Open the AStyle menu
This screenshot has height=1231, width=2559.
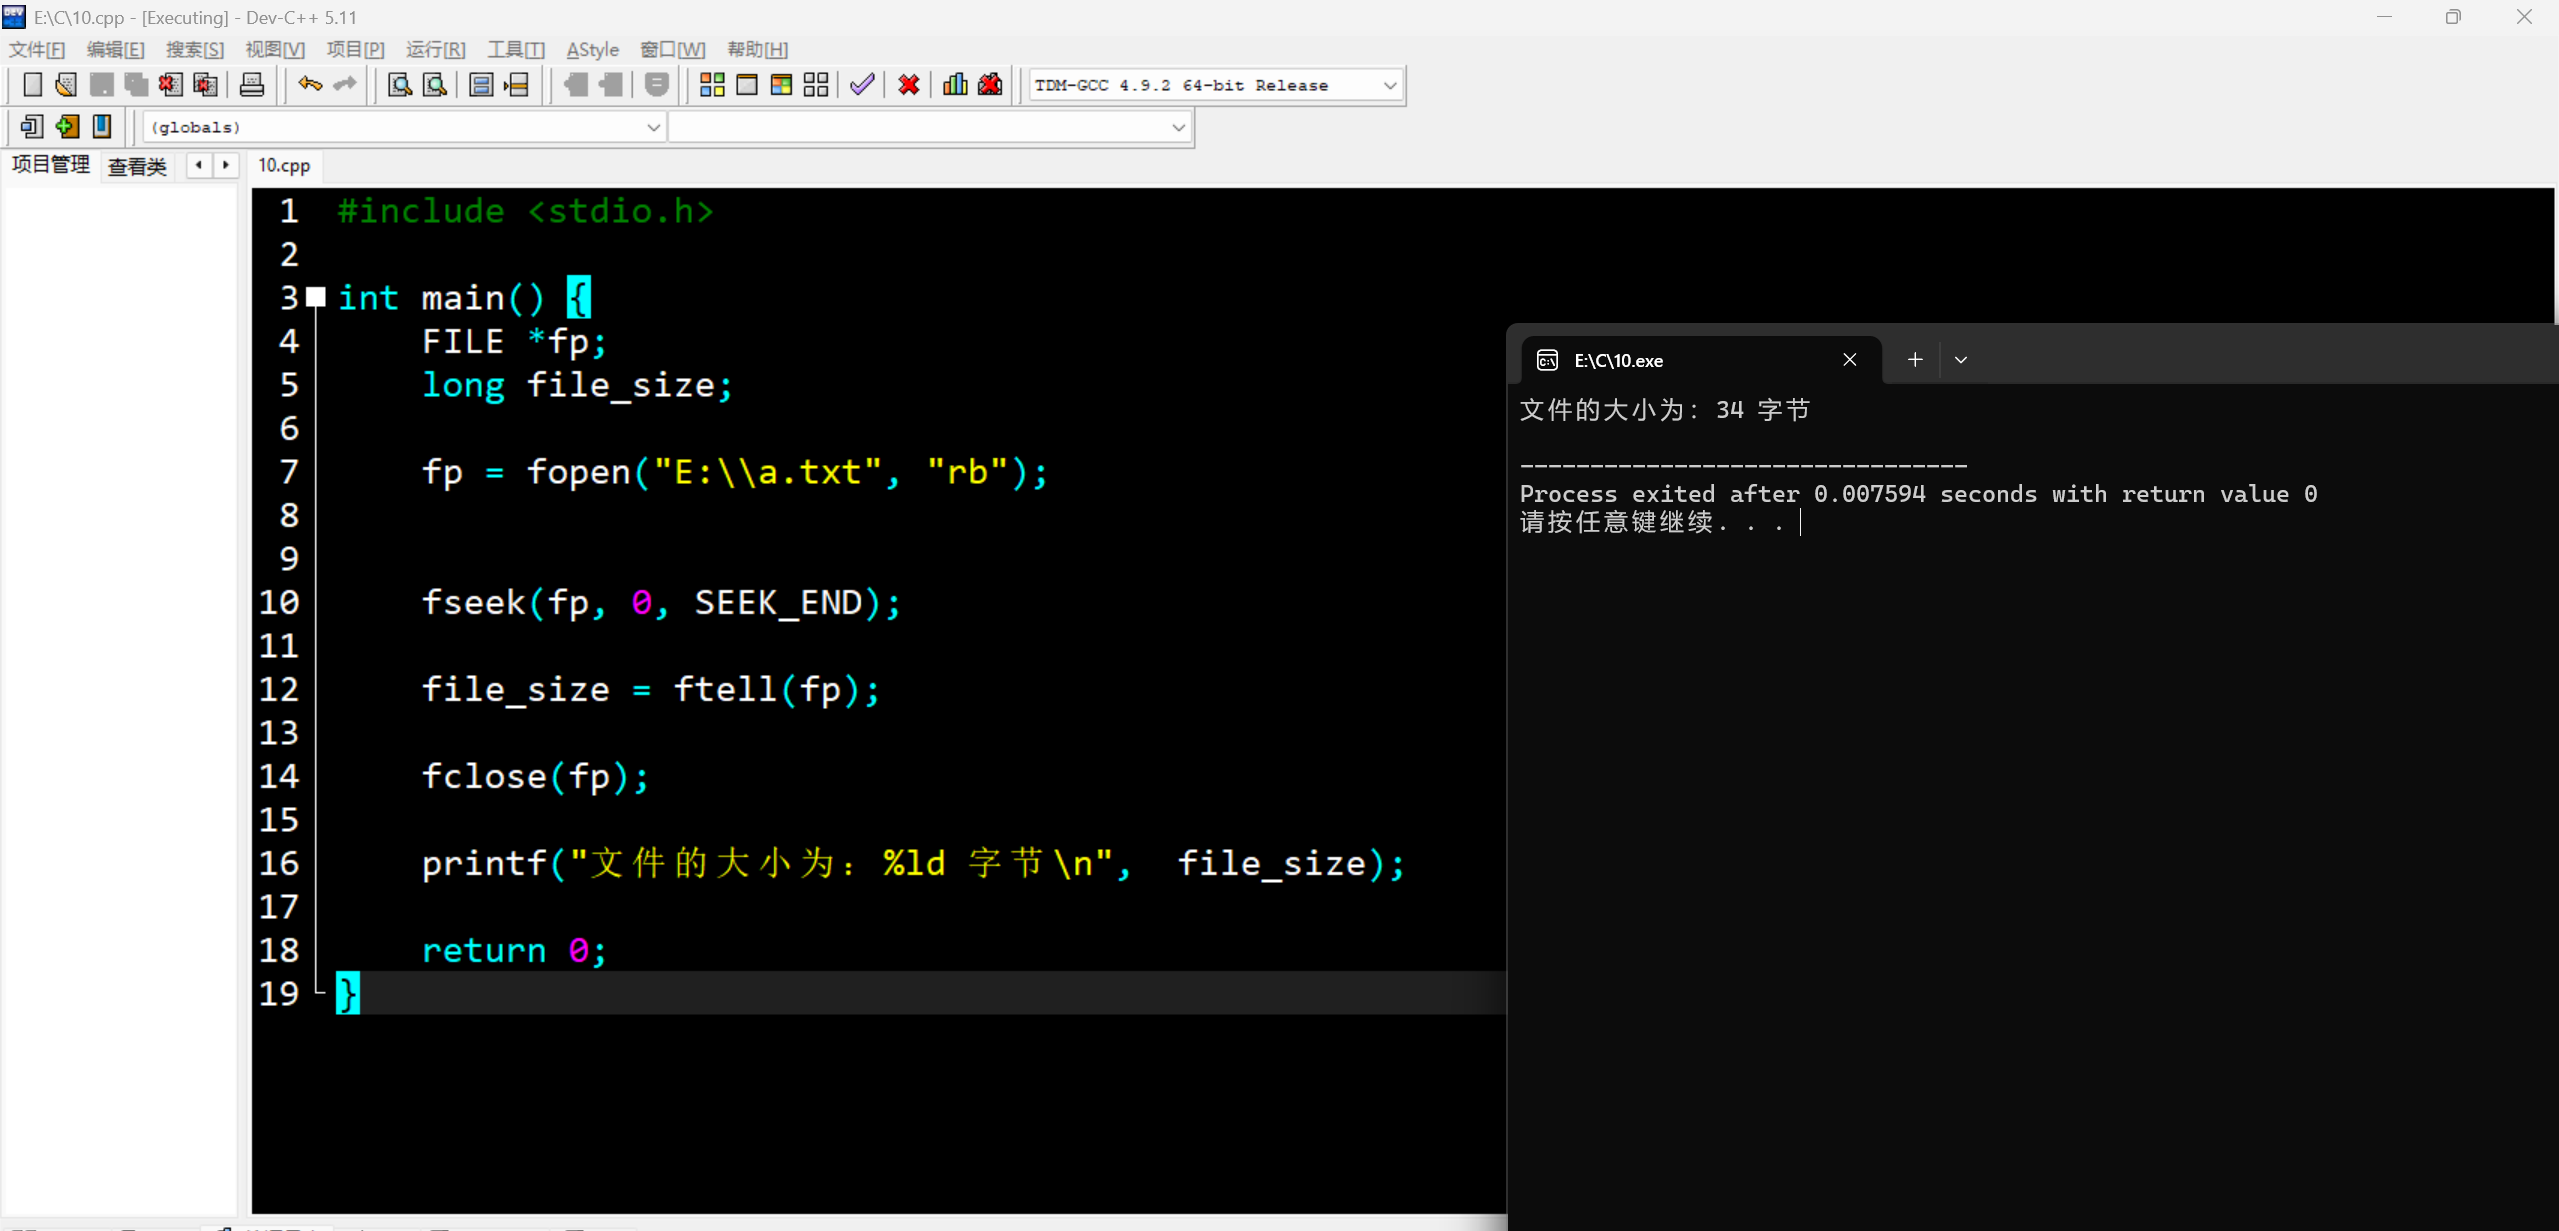click(x=592, y=49)
